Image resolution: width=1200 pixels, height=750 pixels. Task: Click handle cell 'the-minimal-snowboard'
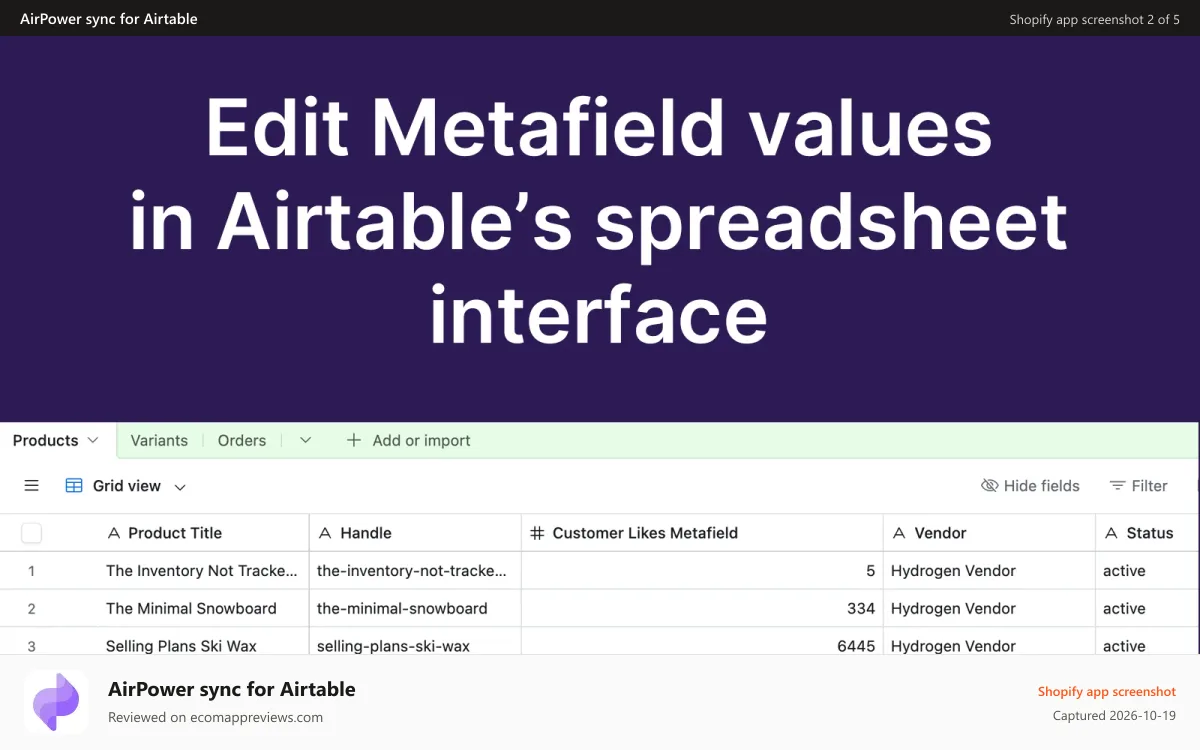point(402,608)
